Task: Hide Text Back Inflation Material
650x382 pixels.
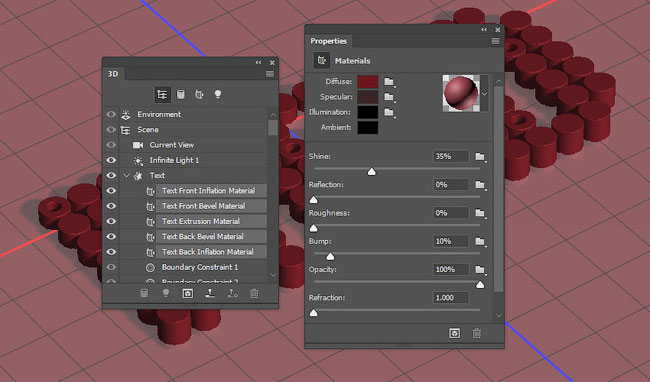Action: (111, 252)
